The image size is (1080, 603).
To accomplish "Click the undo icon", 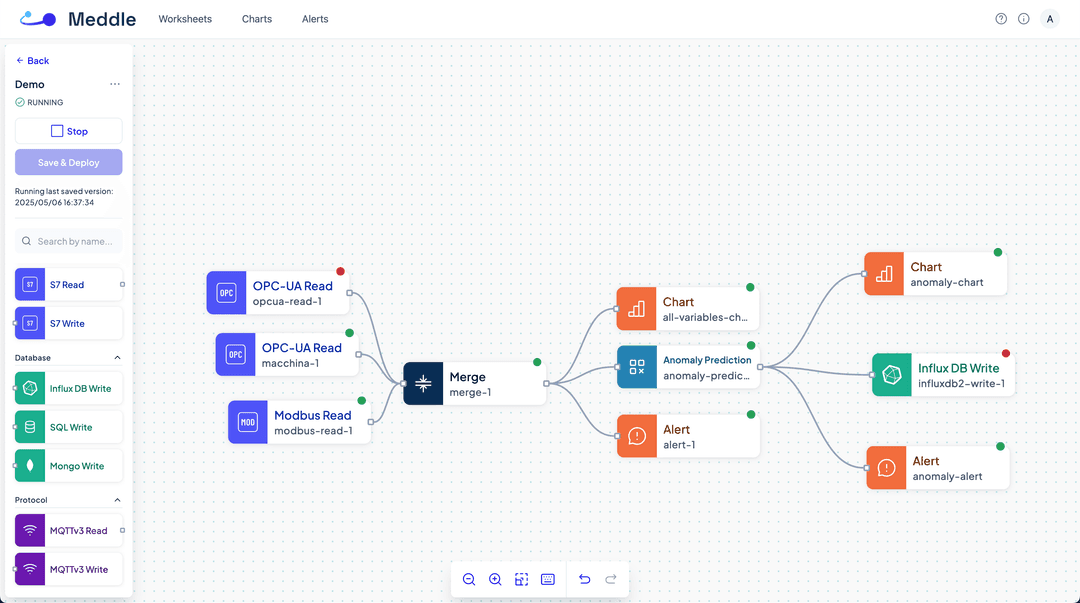I will point(584,579).
